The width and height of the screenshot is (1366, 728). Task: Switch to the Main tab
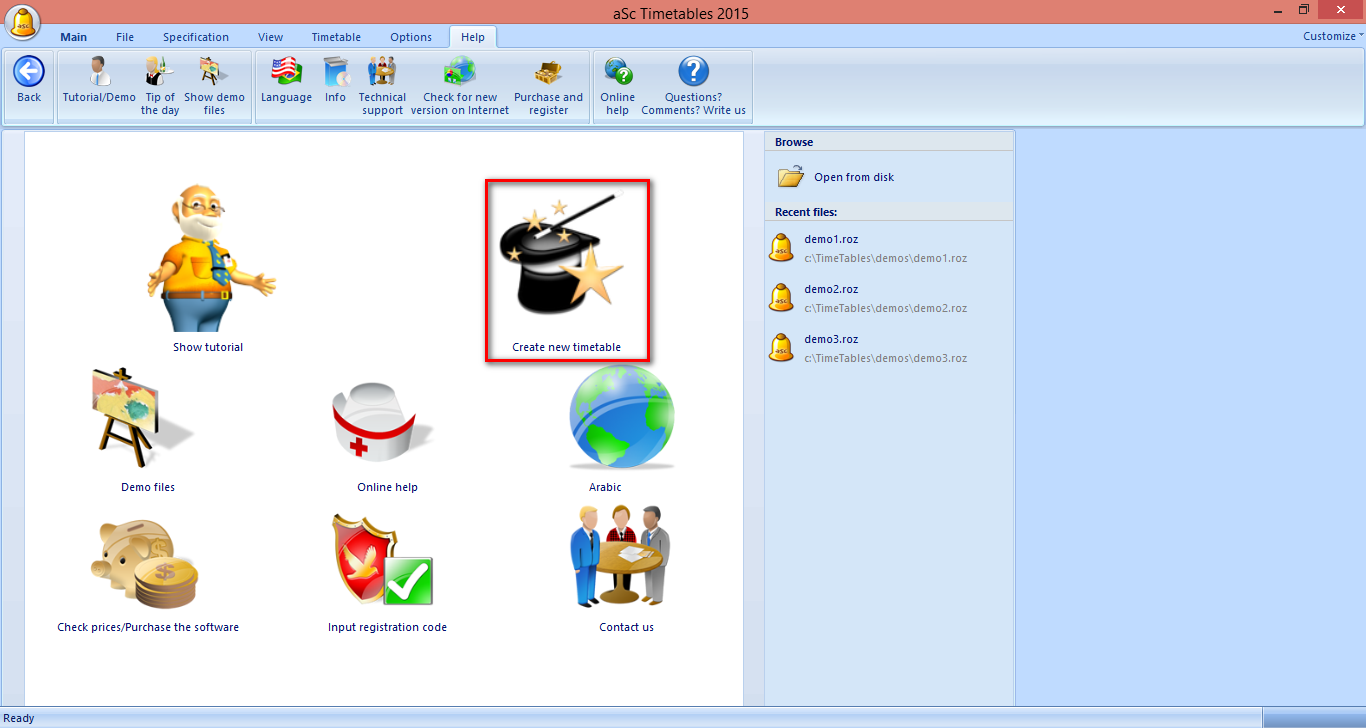click(74, 37)
